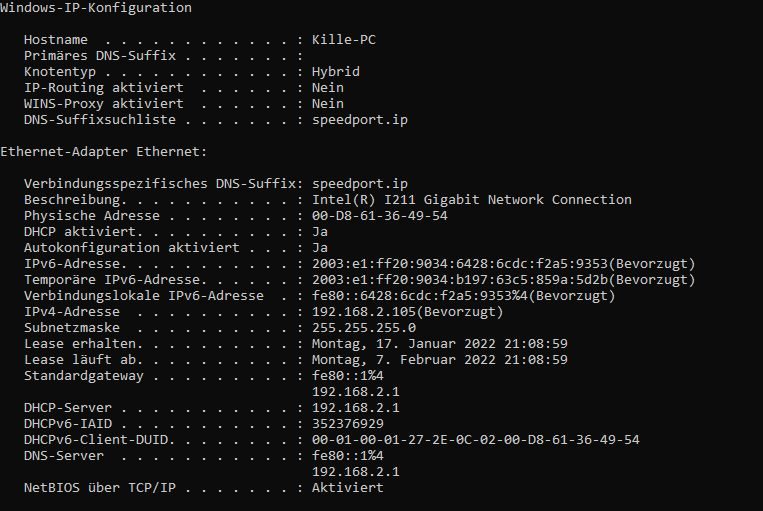The image size is (763, 511).
Task: Click the DHCP-Server address 192.168.2.1
Action: pyautogui.click(x=356, y=408)
